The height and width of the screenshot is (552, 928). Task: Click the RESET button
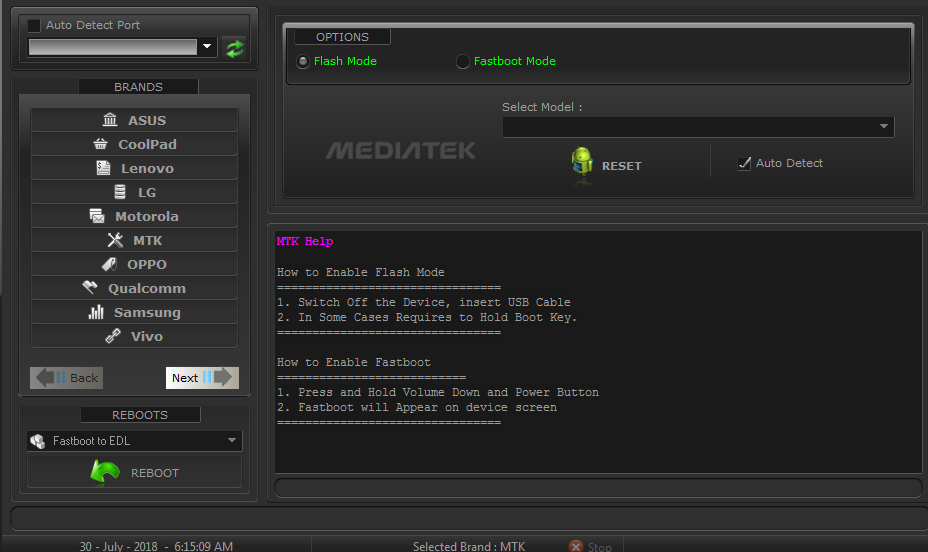[x=606, y=165]
